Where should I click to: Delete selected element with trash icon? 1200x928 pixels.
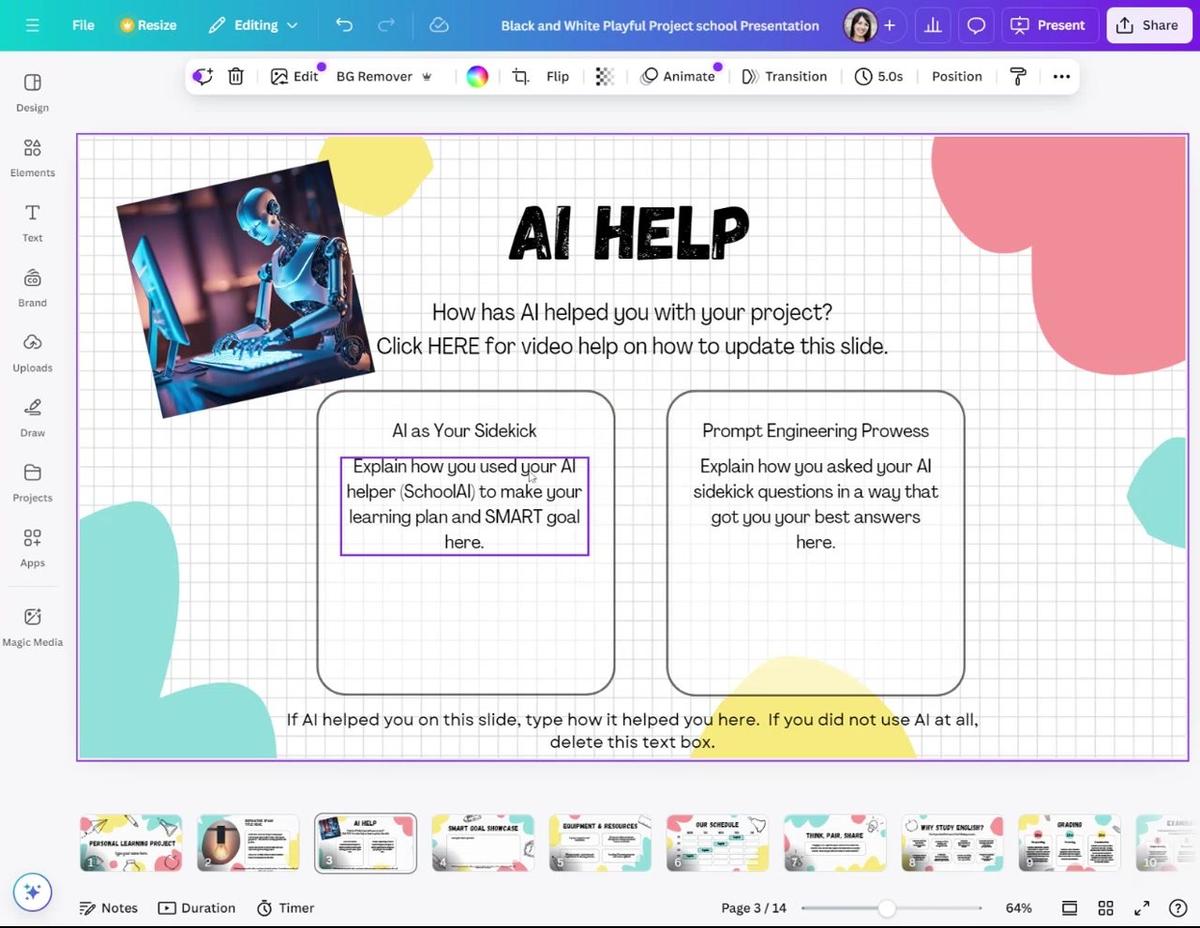point(236,76)
